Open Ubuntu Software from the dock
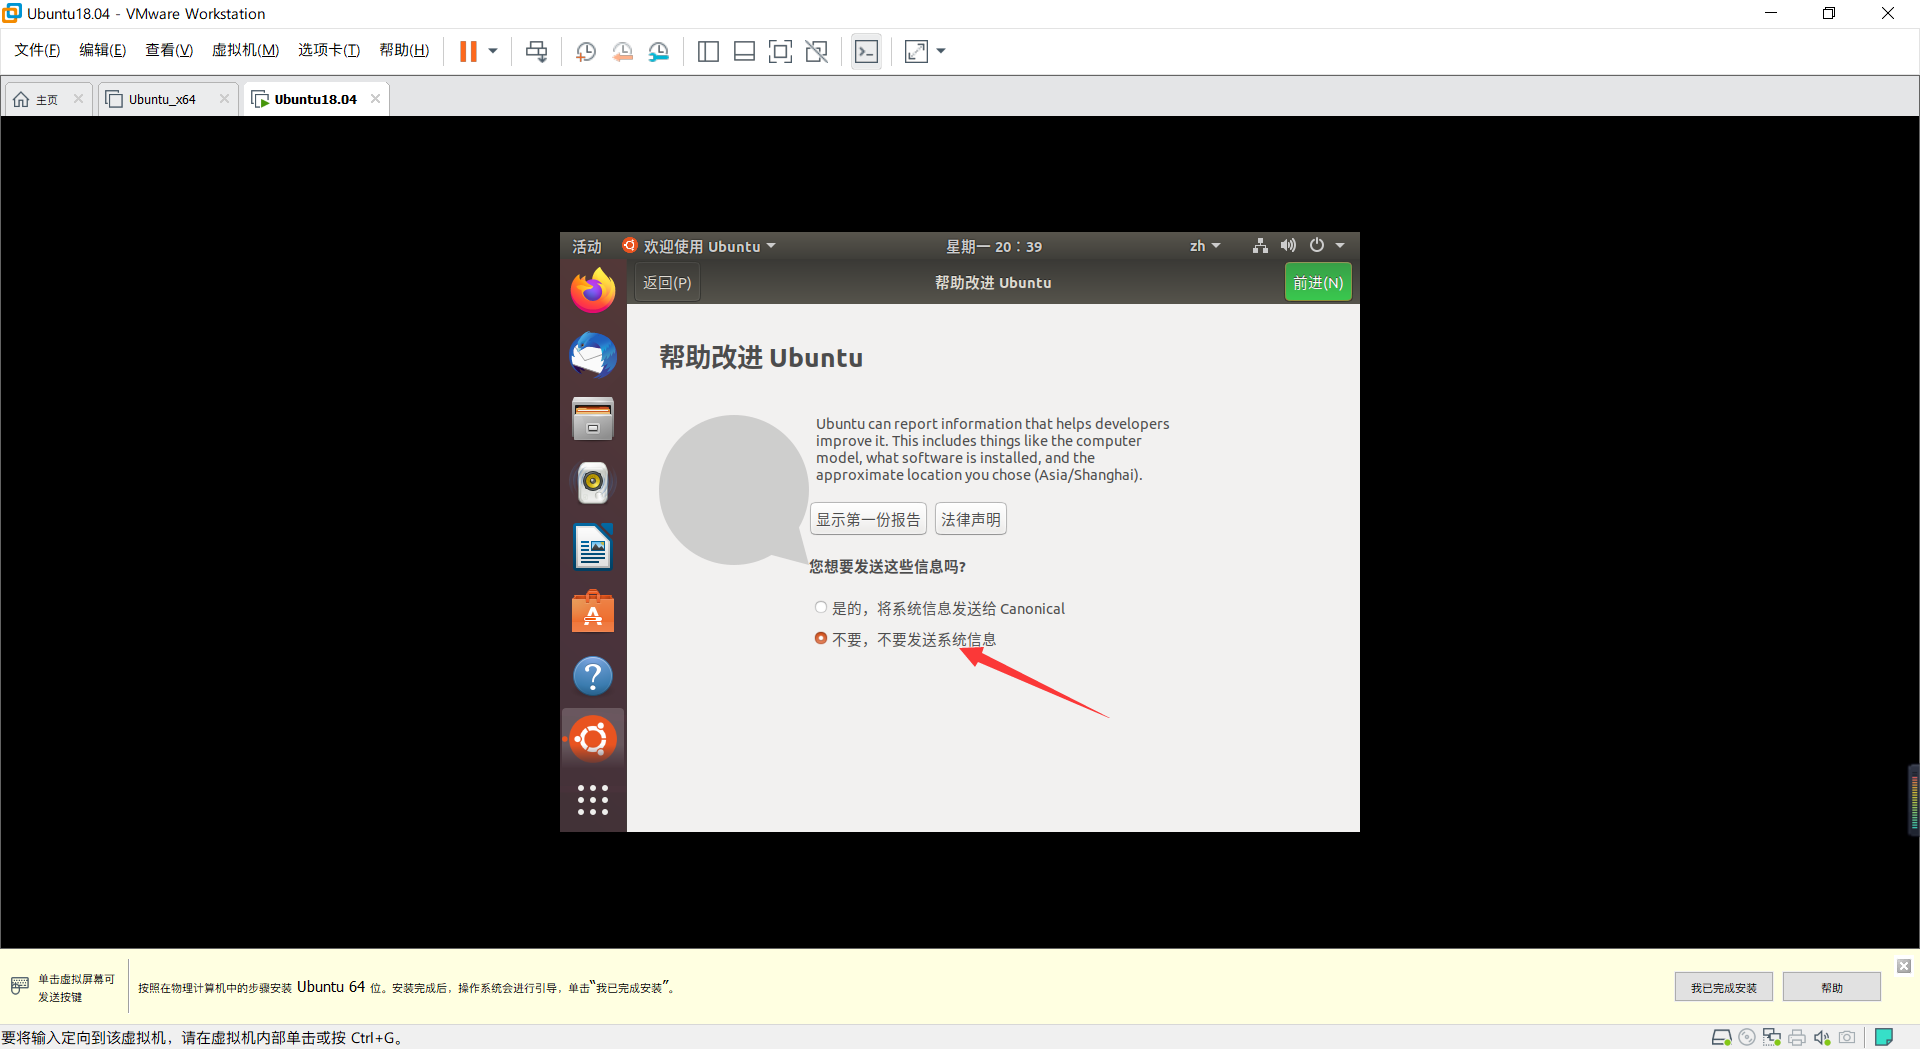This screenshot has height=1049, width=1920. coord(593,611)
